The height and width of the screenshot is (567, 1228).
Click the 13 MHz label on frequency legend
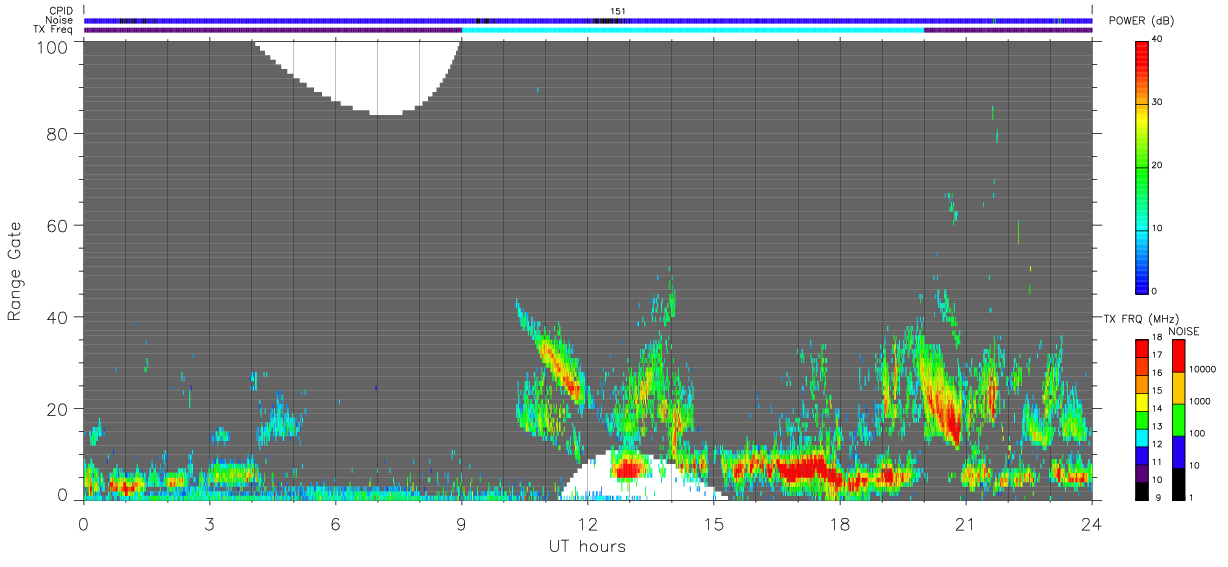(x=1157, y=426)
